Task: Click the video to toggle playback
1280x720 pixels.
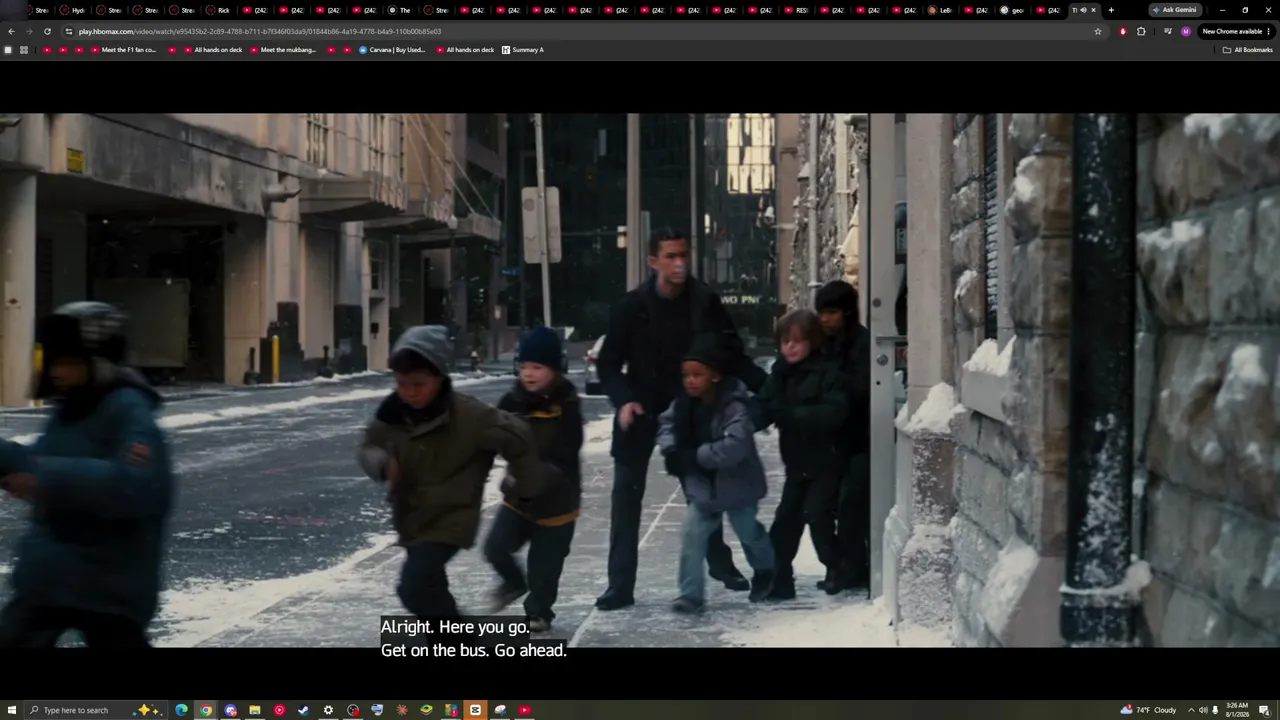Action: (640, 380)
